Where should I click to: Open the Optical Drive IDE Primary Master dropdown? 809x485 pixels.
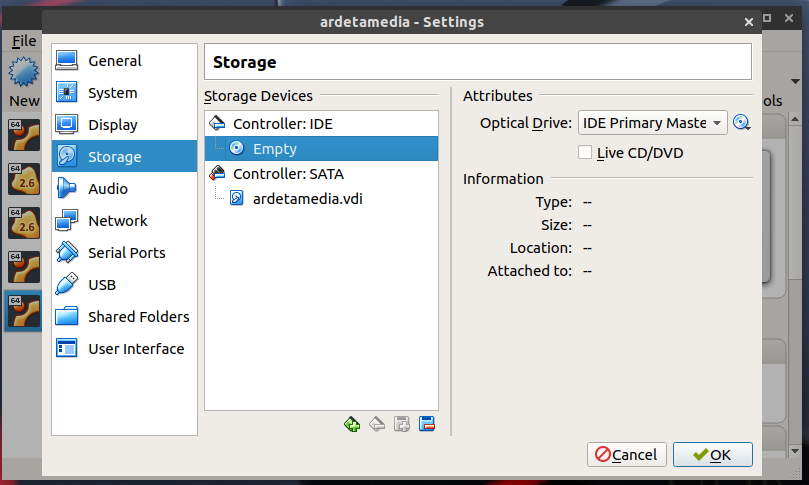point(652,123)
